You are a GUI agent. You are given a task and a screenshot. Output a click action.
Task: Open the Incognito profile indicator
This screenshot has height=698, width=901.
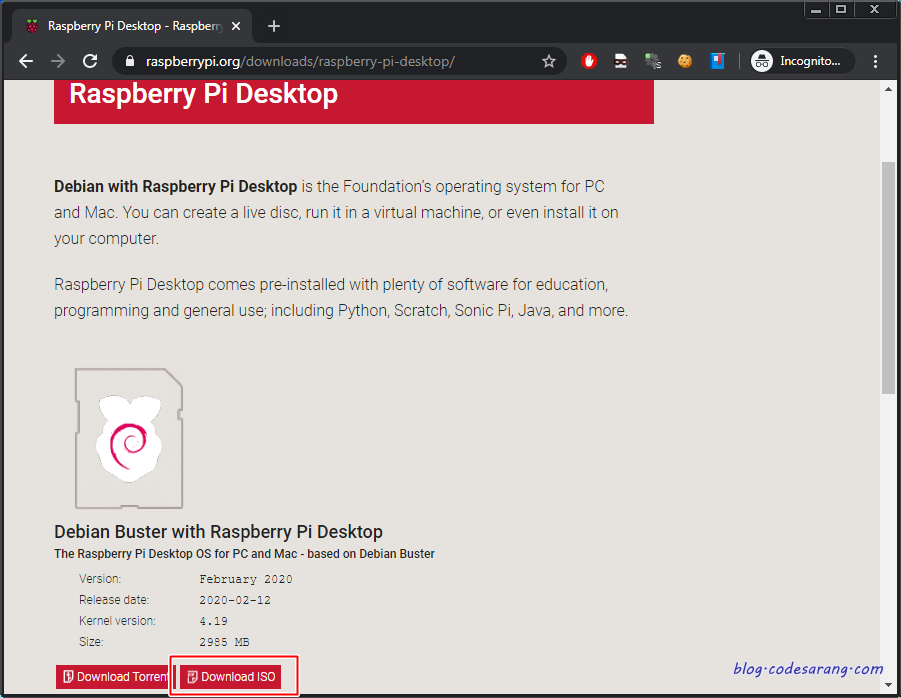pos(802,61)
